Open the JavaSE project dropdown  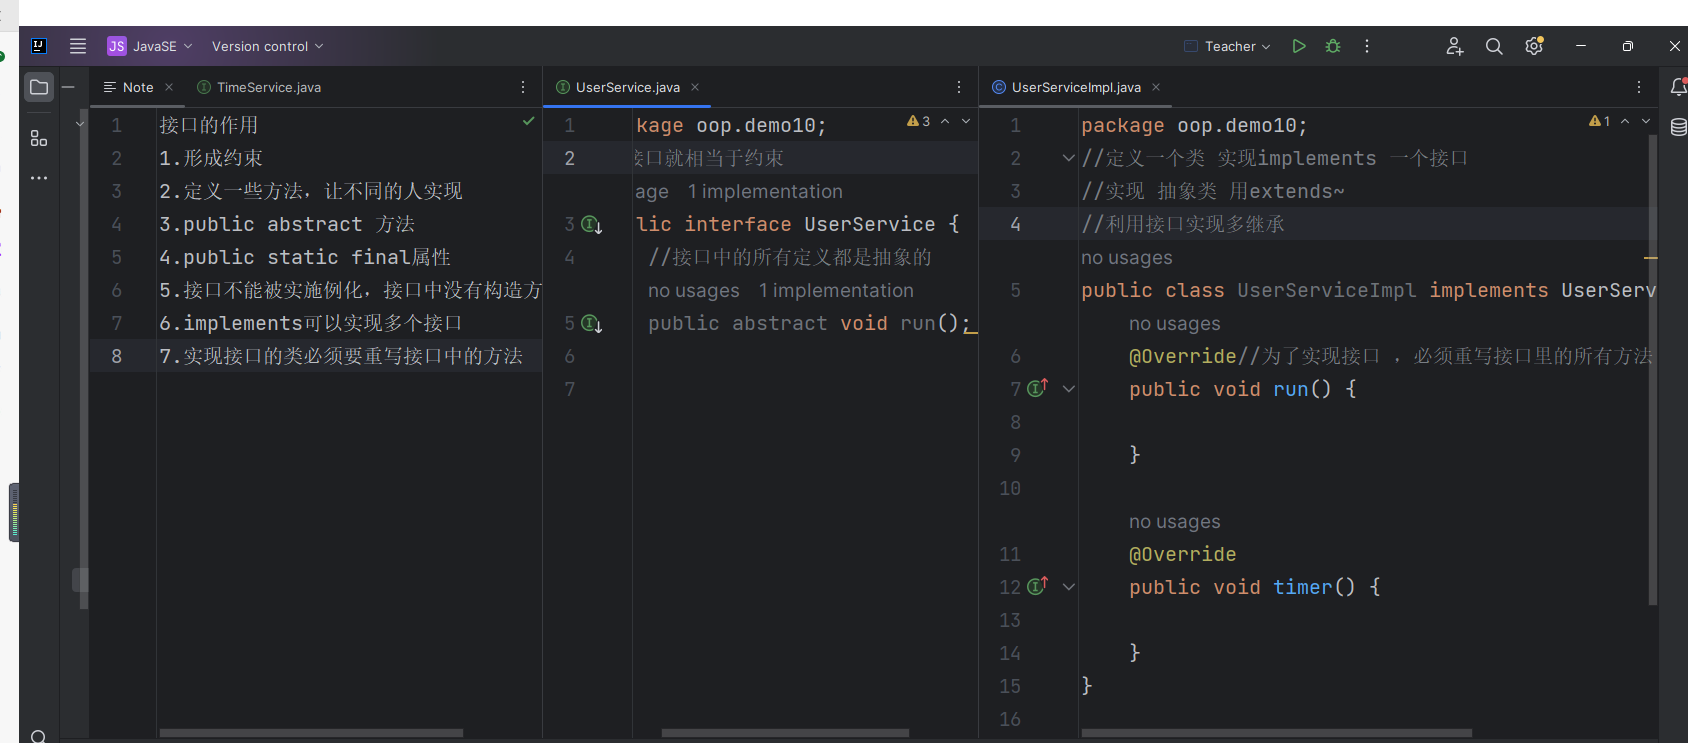coord(150,46)
